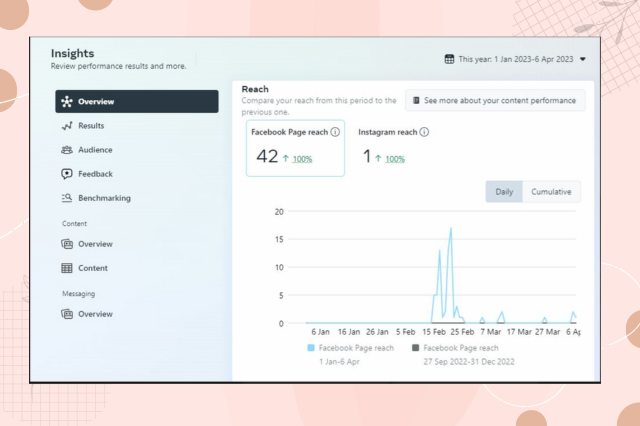This screenshot has width=640, height=426.
Task: Click the Benchmarking magnifier icon
Action: (67, 198)
